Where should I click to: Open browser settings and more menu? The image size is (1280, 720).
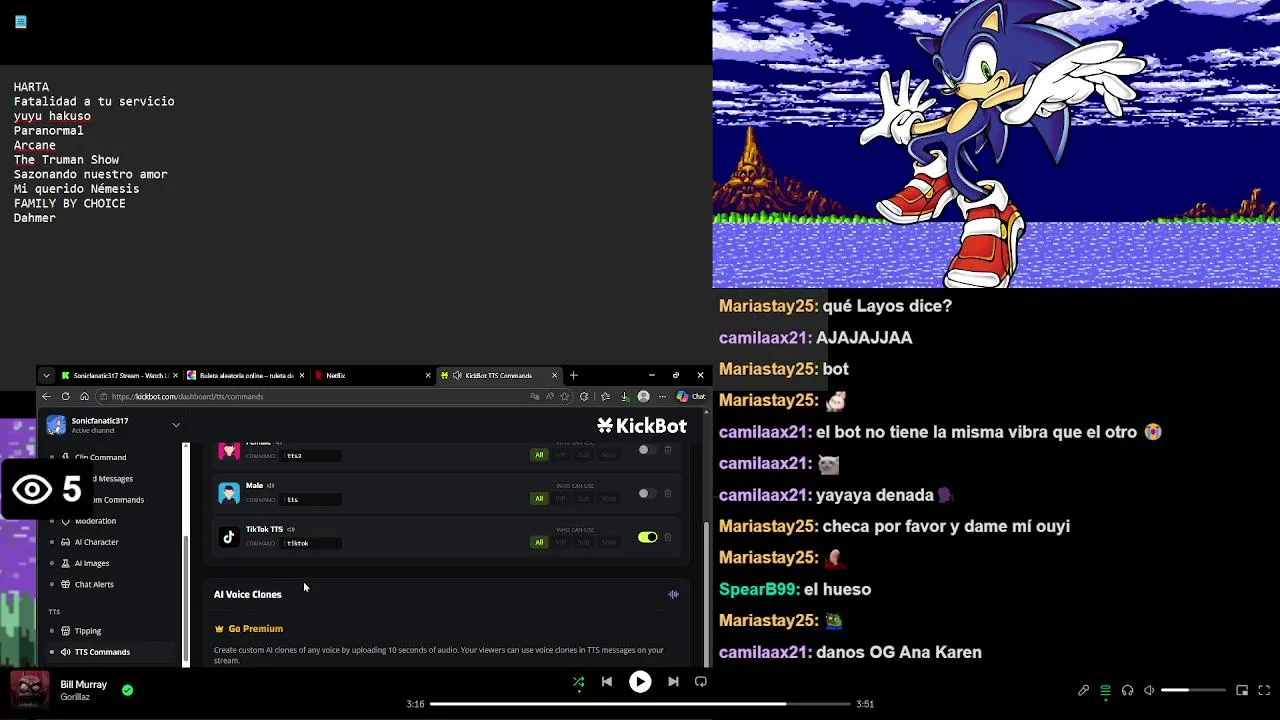(x=662, y=397)
